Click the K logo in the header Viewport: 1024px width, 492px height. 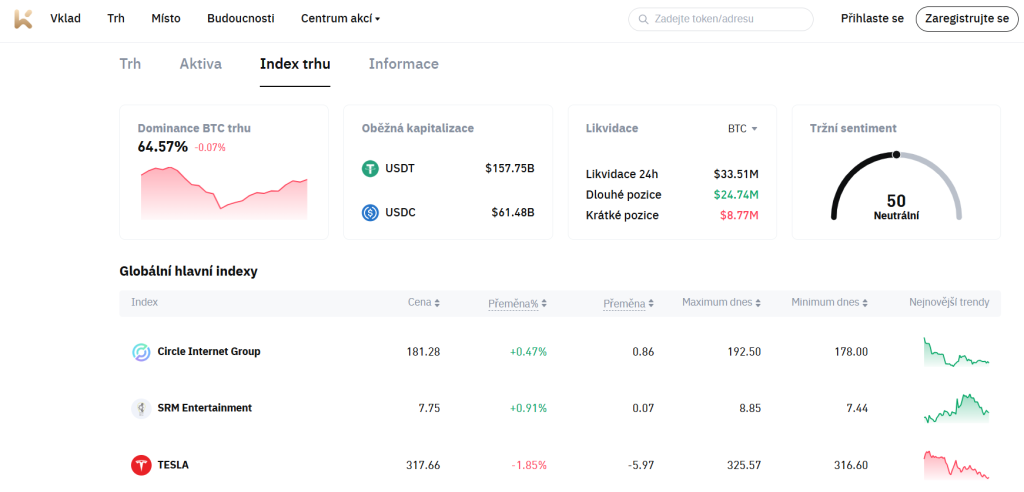21,18
